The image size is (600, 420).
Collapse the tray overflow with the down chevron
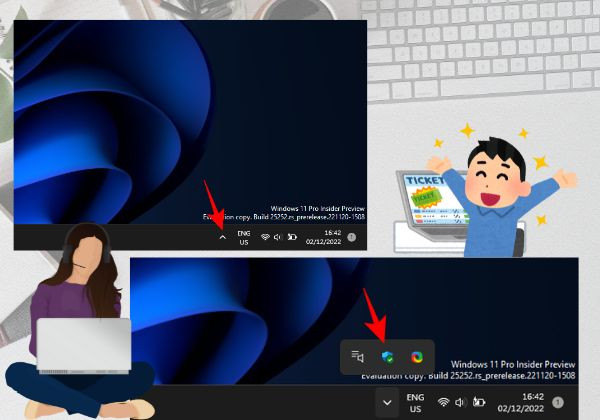point(387,402)
